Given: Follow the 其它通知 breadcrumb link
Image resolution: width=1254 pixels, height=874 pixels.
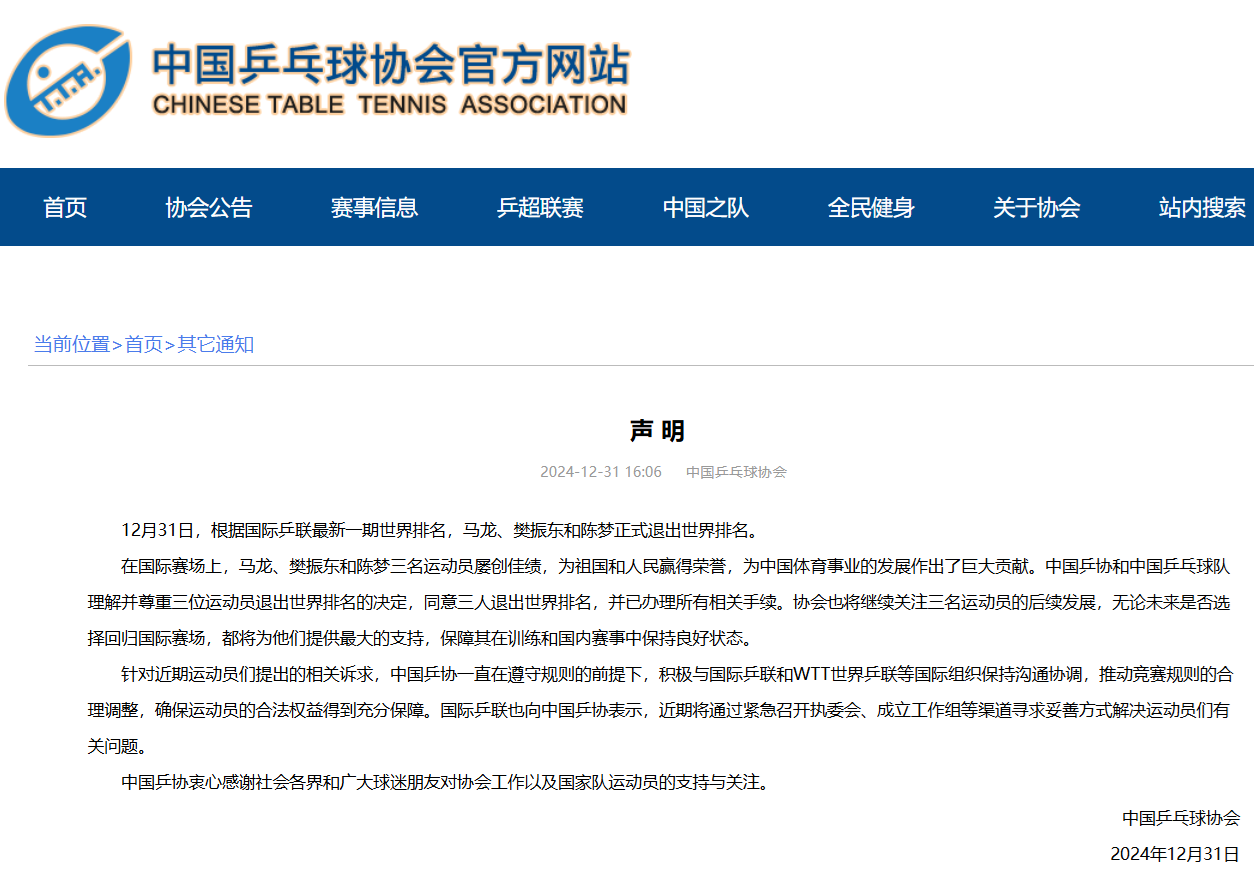Looking at the screenshot, I should pos(216,344).
